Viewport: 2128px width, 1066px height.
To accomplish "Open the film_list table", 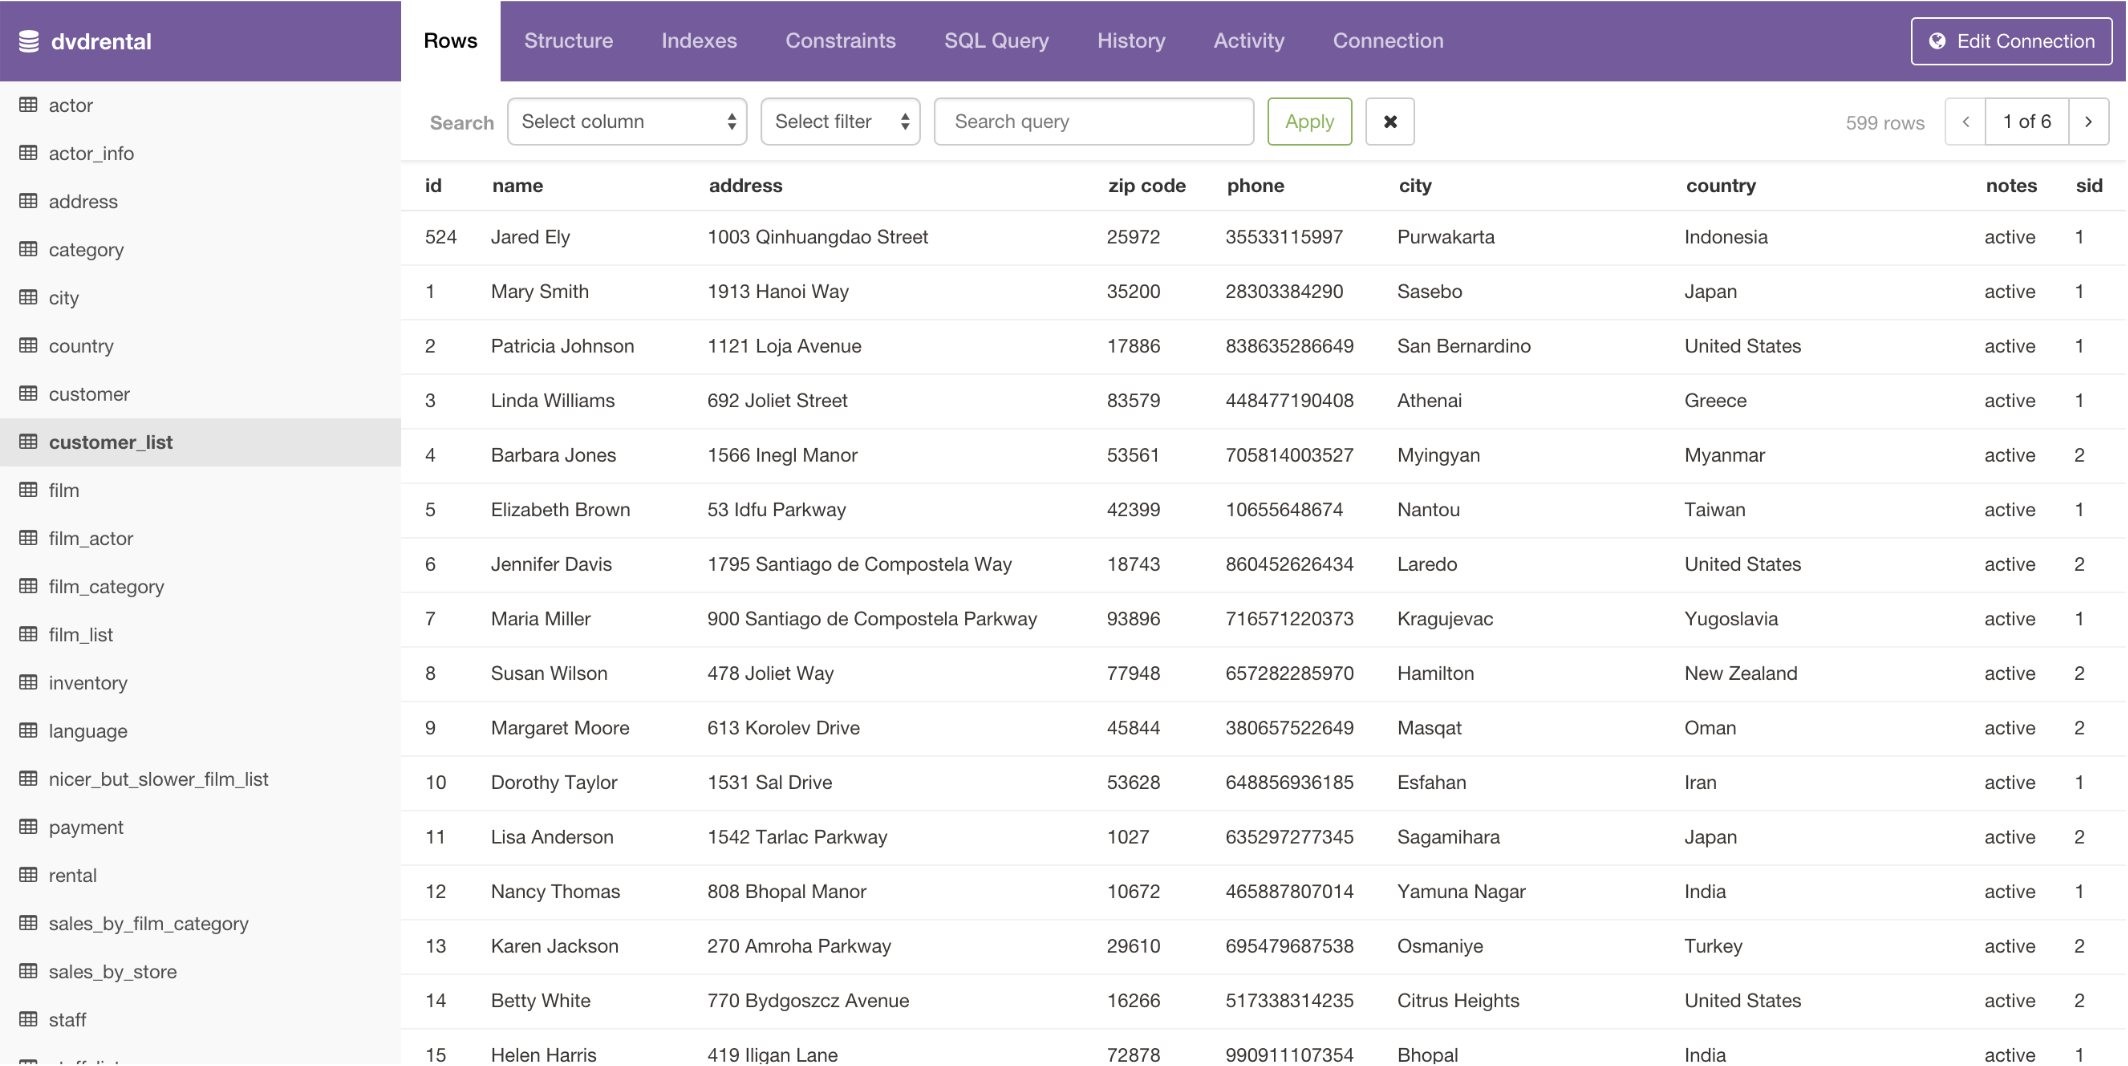I will click(200, 634).
